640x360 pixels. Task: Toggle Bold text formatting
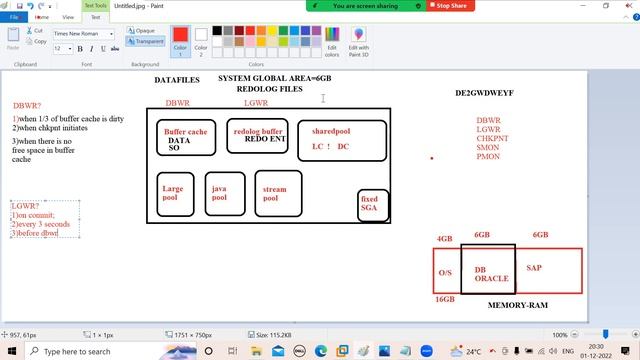(80, 49)
